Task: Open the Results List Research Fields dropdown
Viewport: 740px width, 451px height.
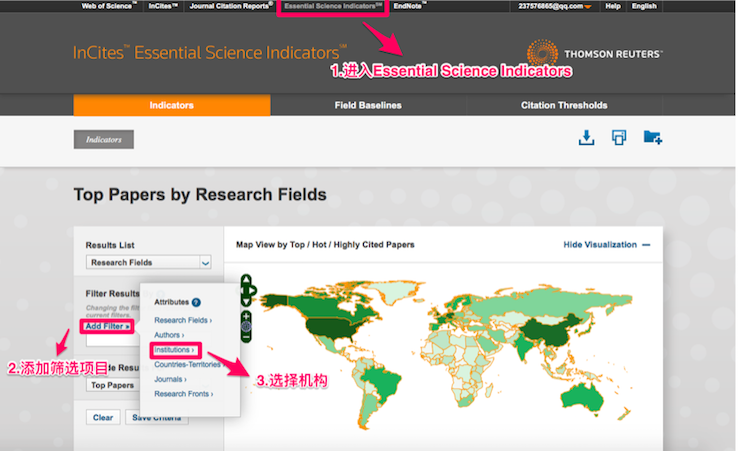Action: point(149,262)
